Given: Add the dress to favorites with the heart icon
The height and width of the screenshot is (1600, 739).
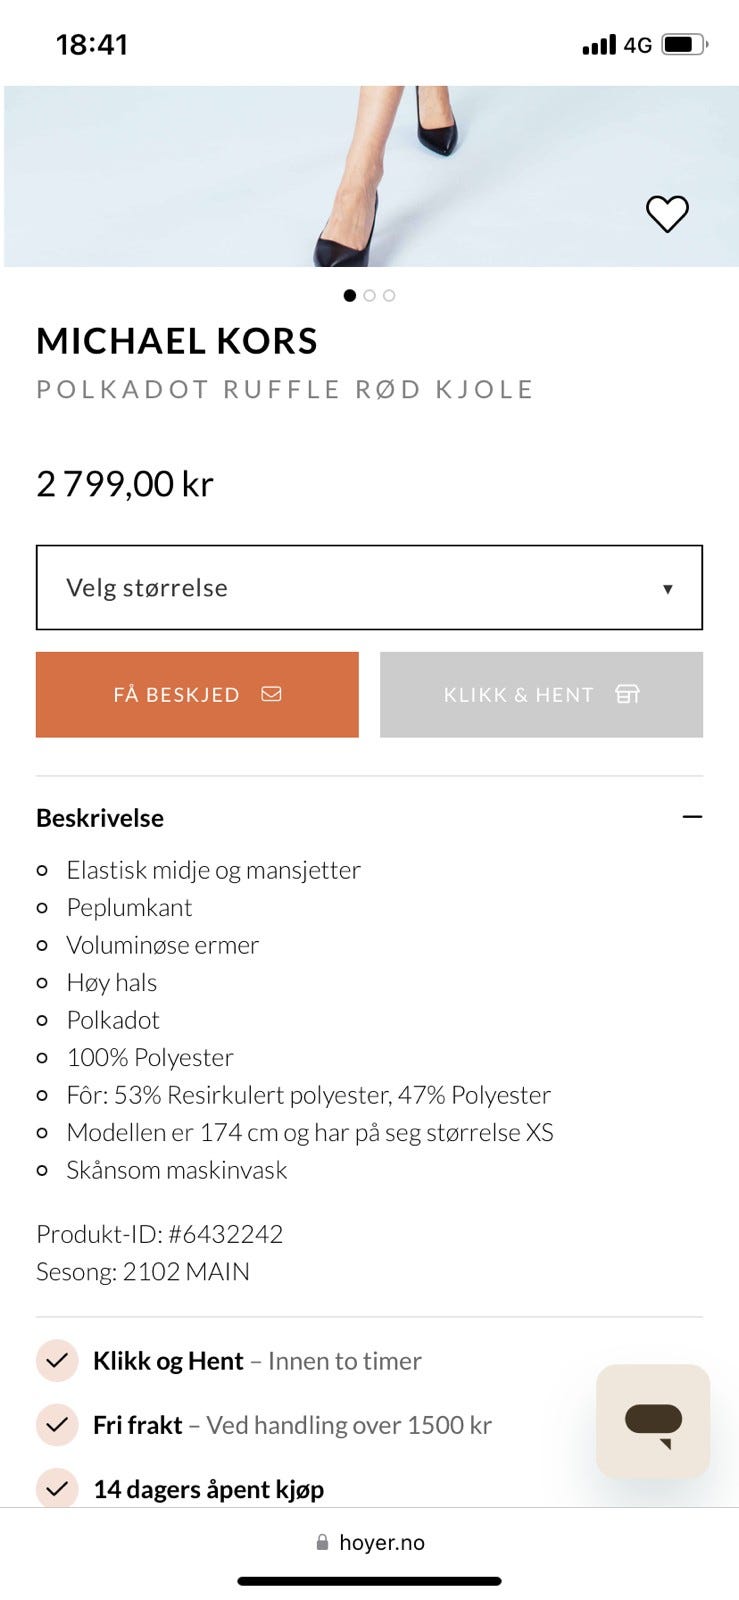Looking at the screenshot, I should tap(667, 213).
